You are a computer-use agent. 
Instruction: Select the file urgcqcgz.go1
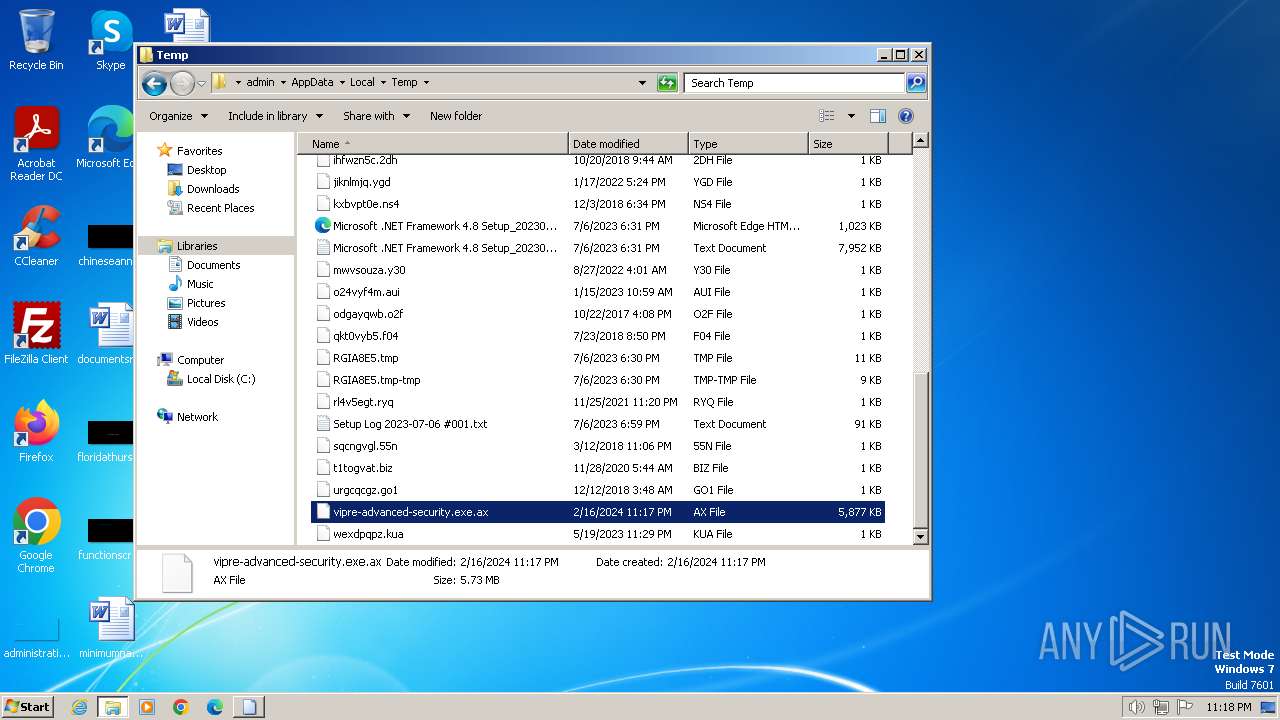[x=598, y=490]
